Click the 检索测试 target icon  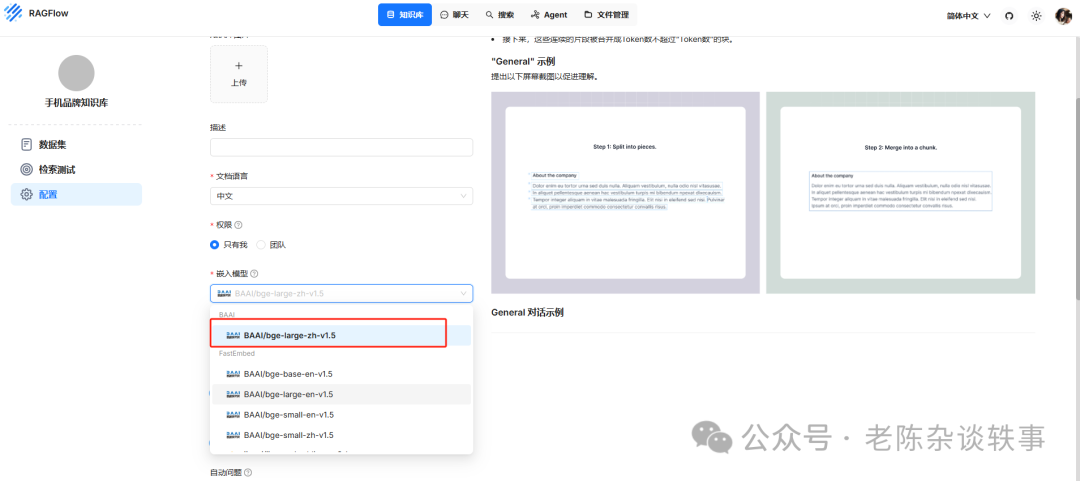[x=26, y=170]
